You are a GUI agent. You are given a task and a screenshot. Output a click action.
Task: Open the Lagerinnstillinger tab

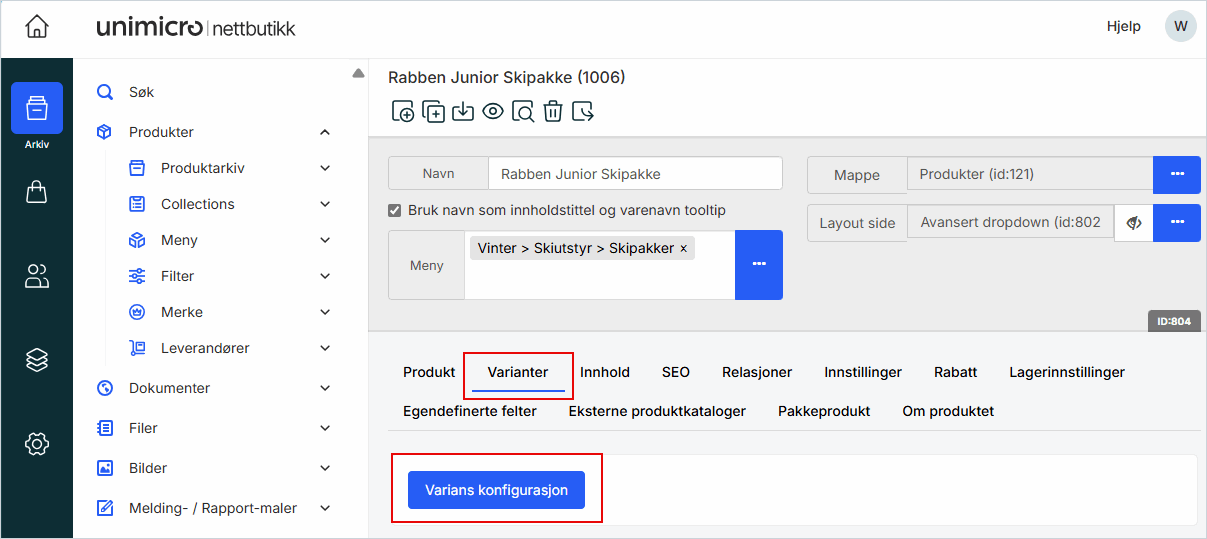coord(1067,372)
